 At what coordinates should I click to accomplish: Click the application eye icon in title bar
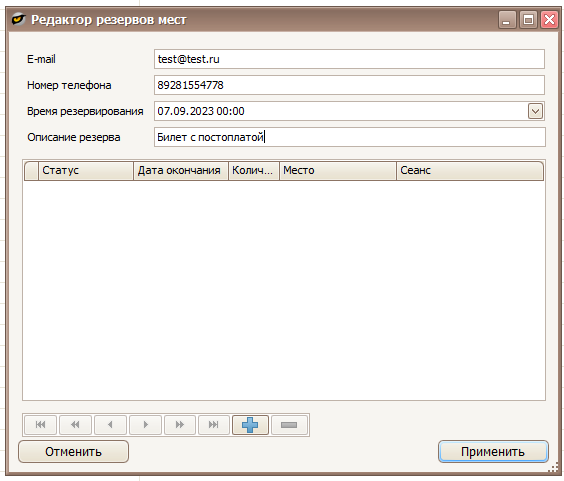tap(18, 19)
